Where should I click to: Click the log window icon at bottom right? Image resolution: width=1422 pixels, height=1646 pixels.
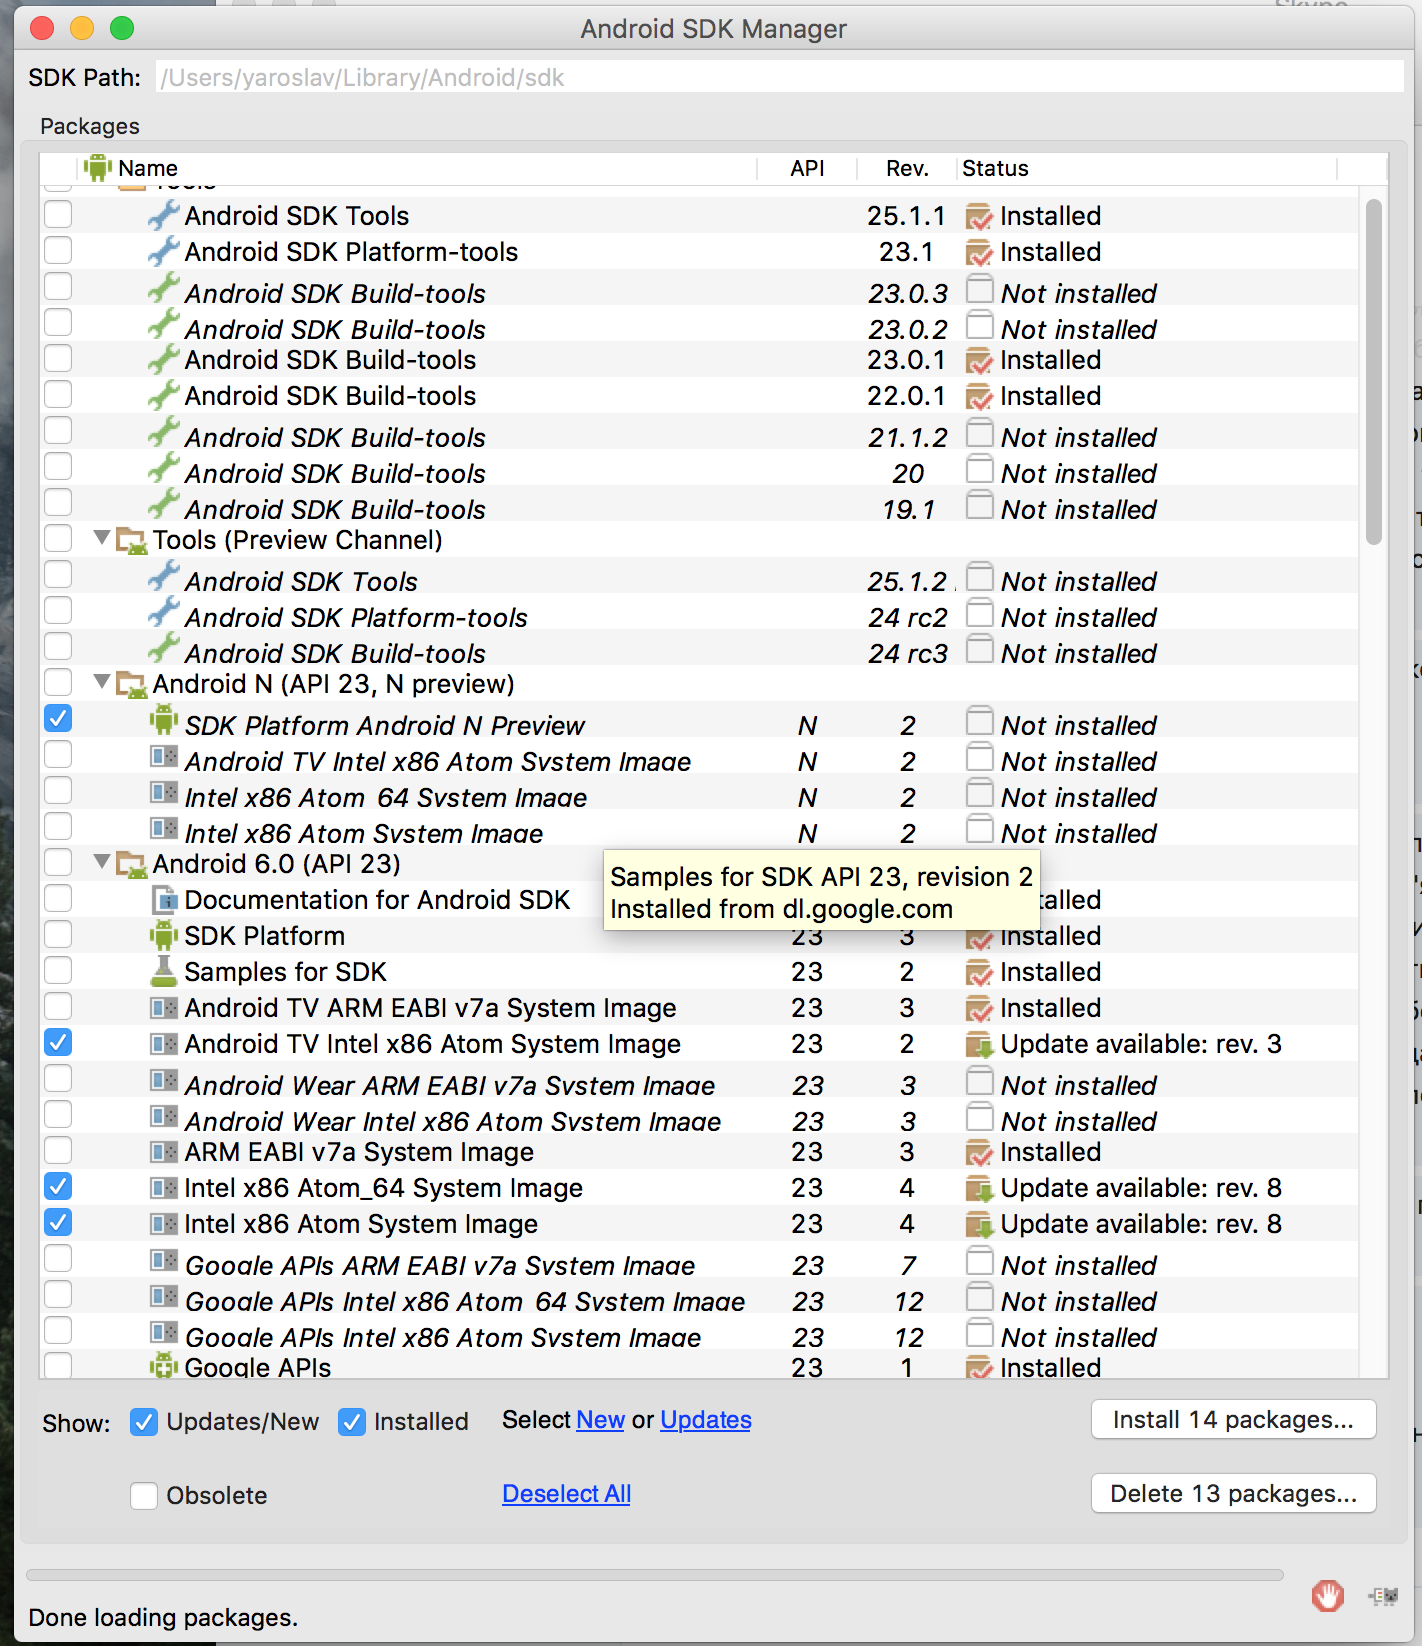coord(1384,1596)
